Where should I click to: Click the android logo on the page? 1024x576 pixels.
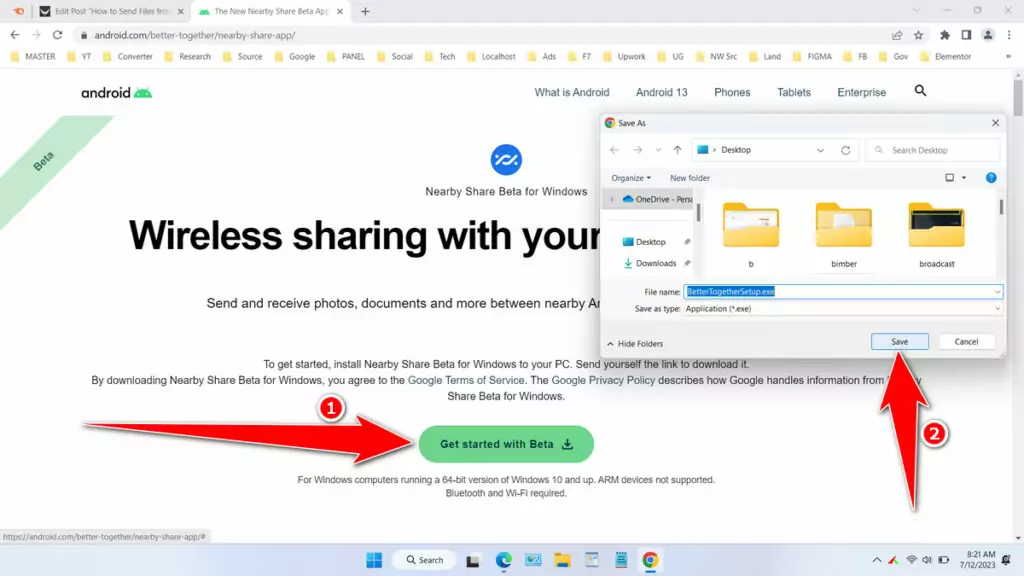point(116,93)
